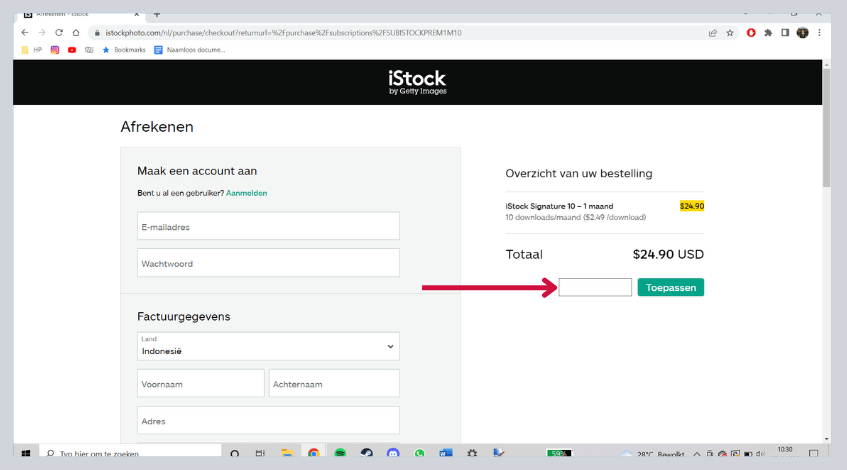
Task: Open the Chrome three-dot menu
Action: coord(819,33)
